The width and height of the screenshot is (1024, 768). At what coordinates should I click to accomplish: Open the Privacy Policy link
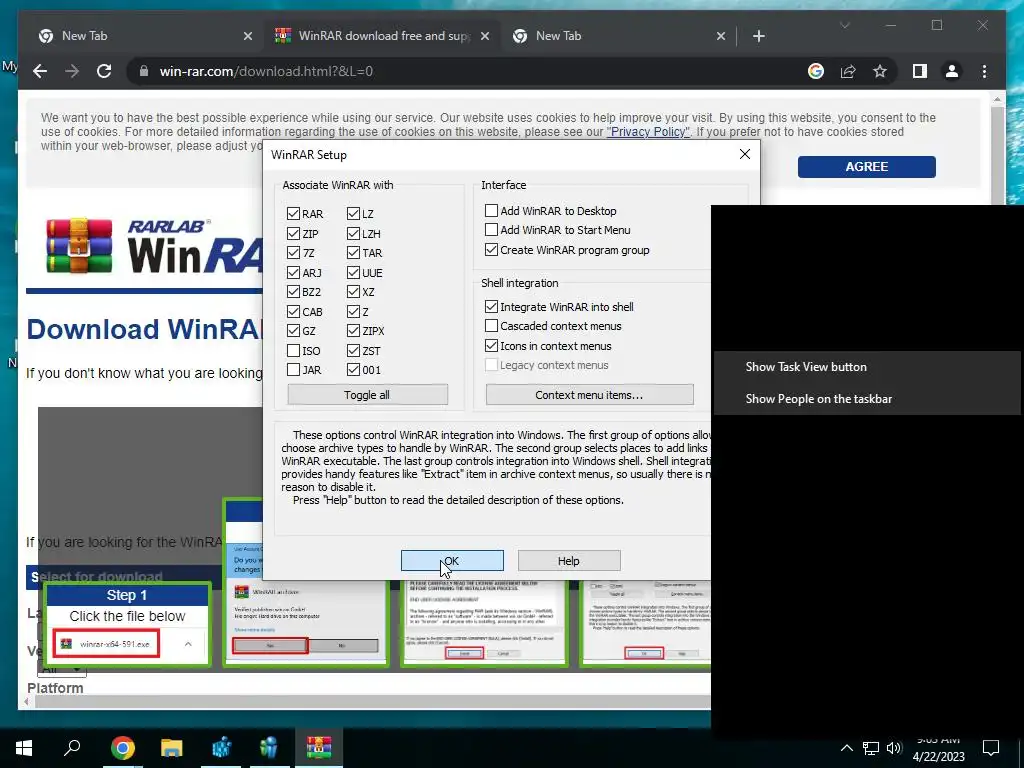coord(648,132)
